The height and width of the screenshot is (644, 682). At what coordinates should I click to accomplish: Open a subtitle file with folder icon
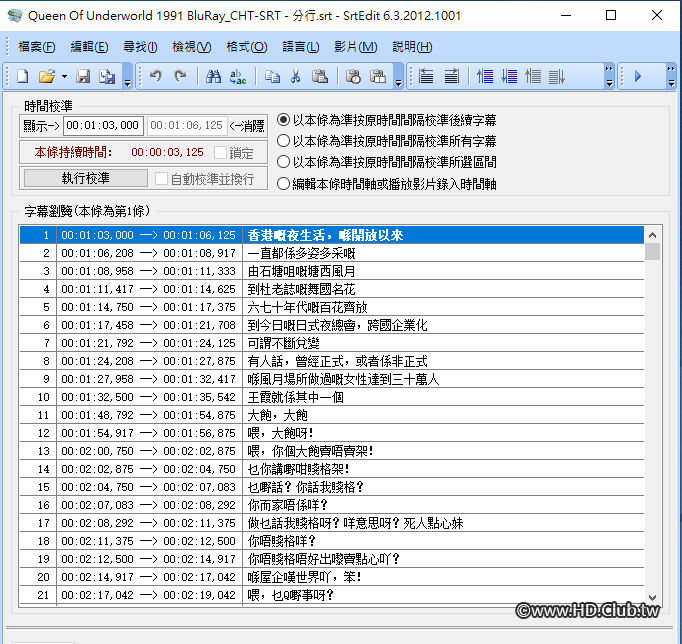coord(47,77)
